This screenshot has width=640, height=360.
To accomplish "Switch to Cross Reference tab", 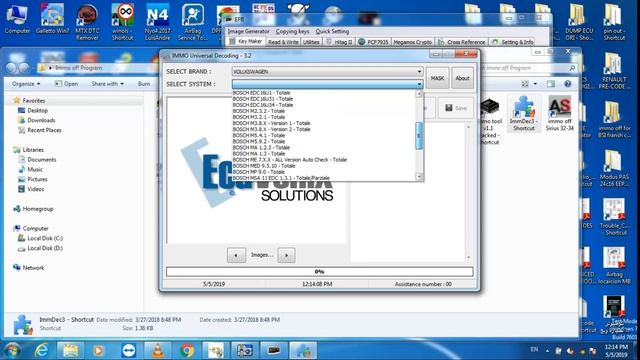I will pyautogui.click(x=462, y=42).
